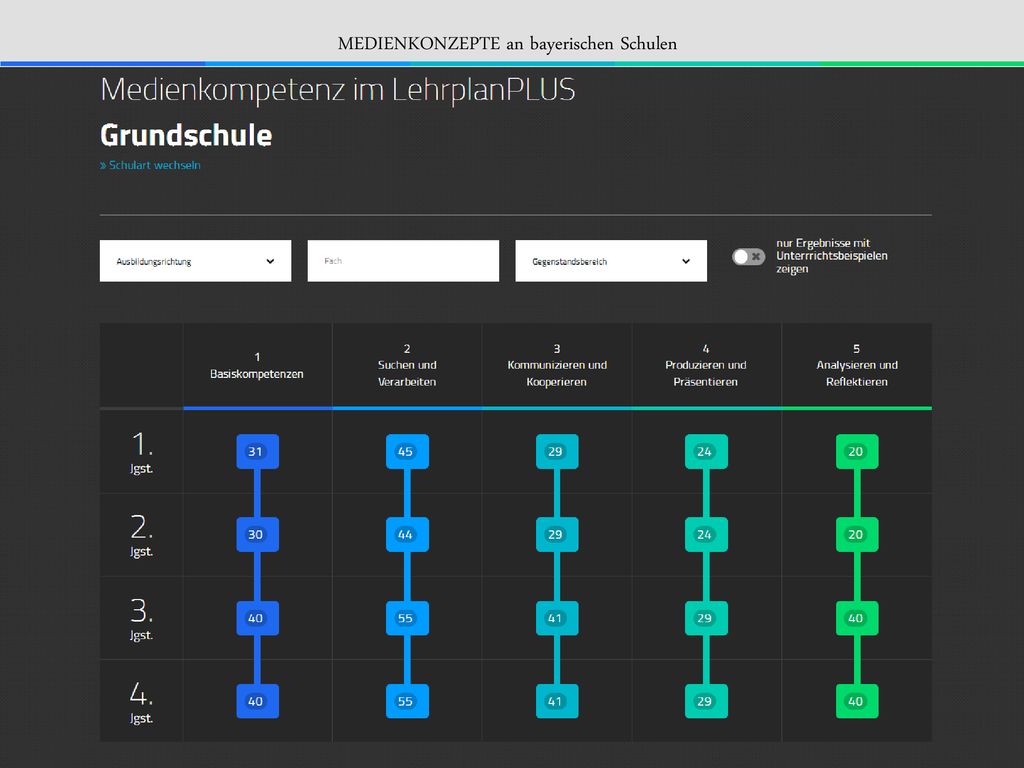This screenshot has height=768, width=1024.
Task: Click badge 24 for 2. Jgst. Produzieren
Action: click(706, 534)
